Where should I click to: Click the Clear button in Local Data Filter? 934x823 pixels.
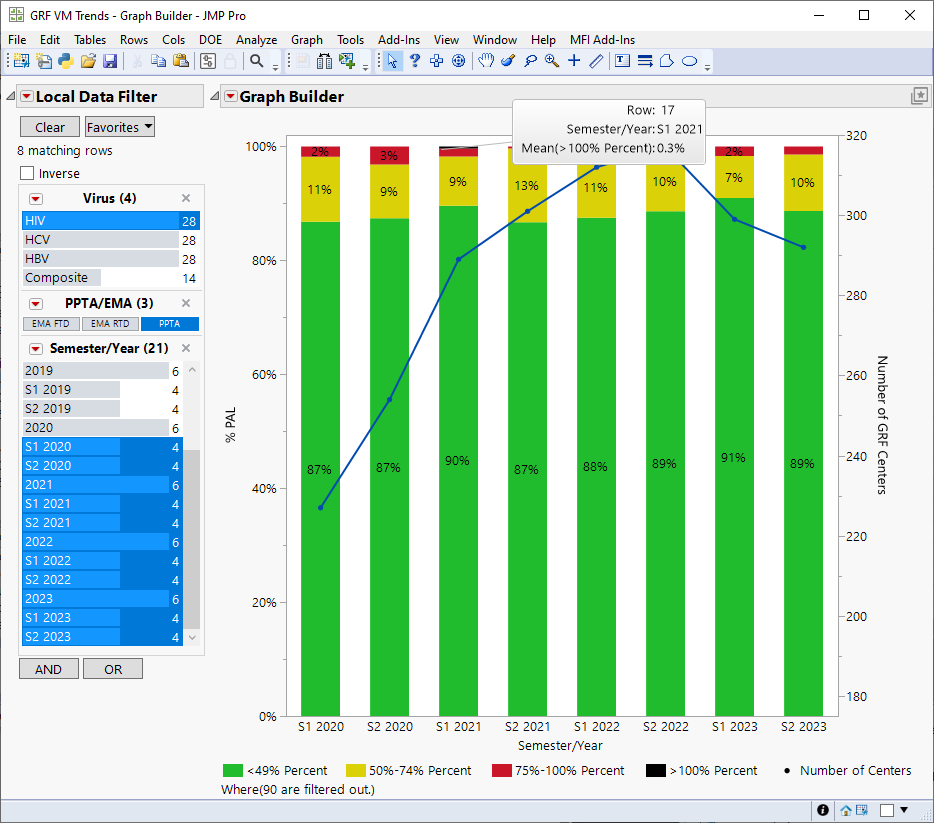coord(49,127)
